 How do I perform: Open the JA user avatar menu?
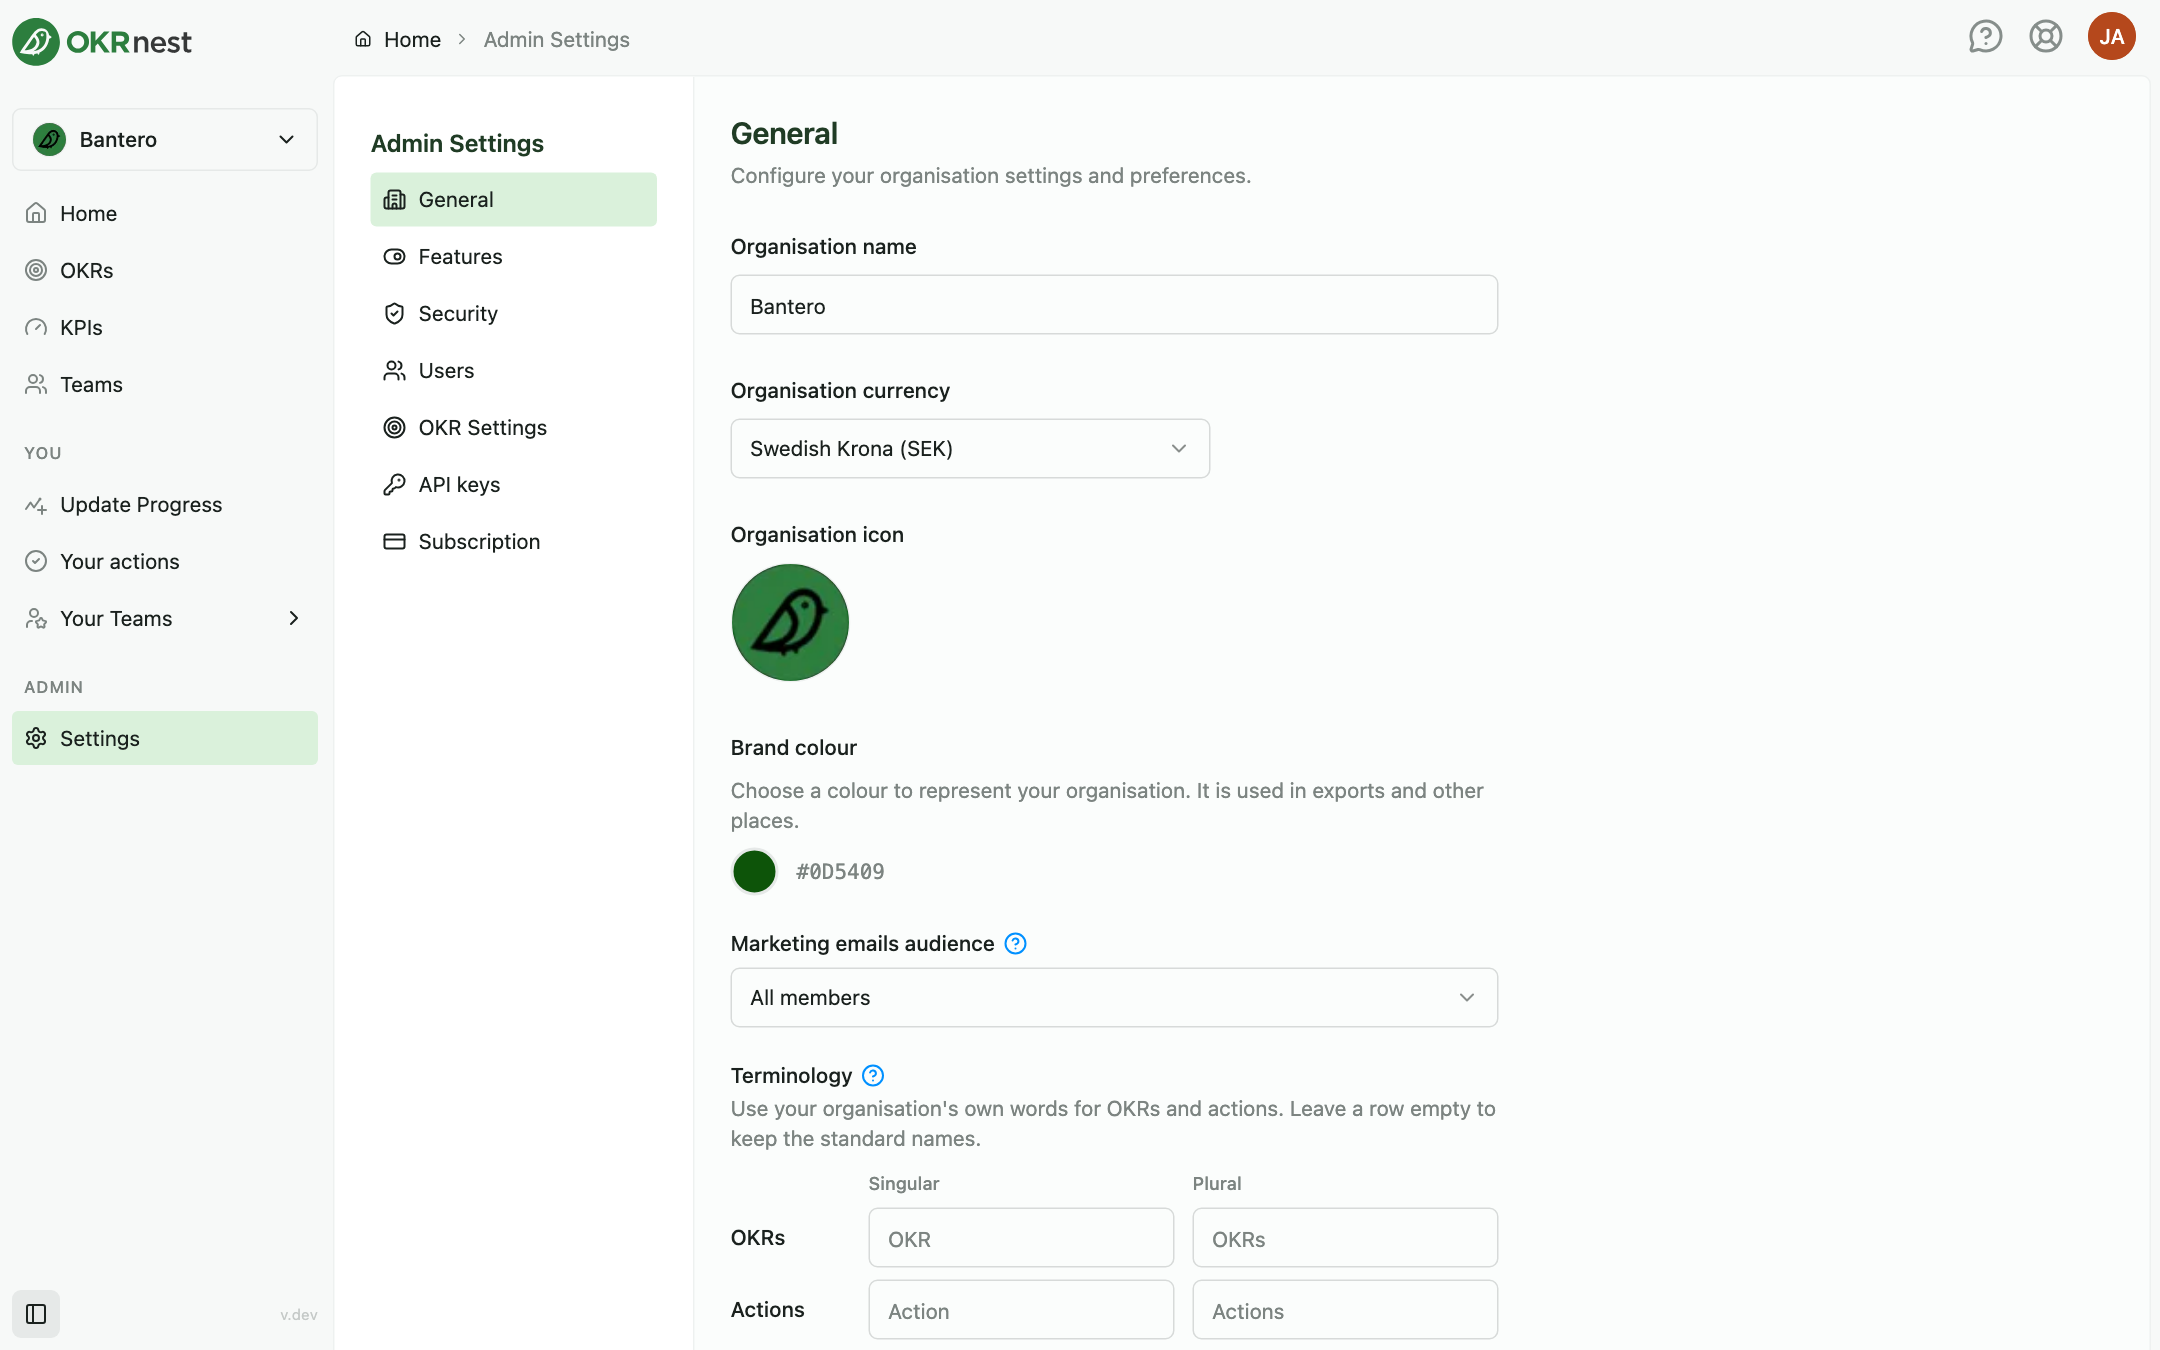(x=2112, y=37)
